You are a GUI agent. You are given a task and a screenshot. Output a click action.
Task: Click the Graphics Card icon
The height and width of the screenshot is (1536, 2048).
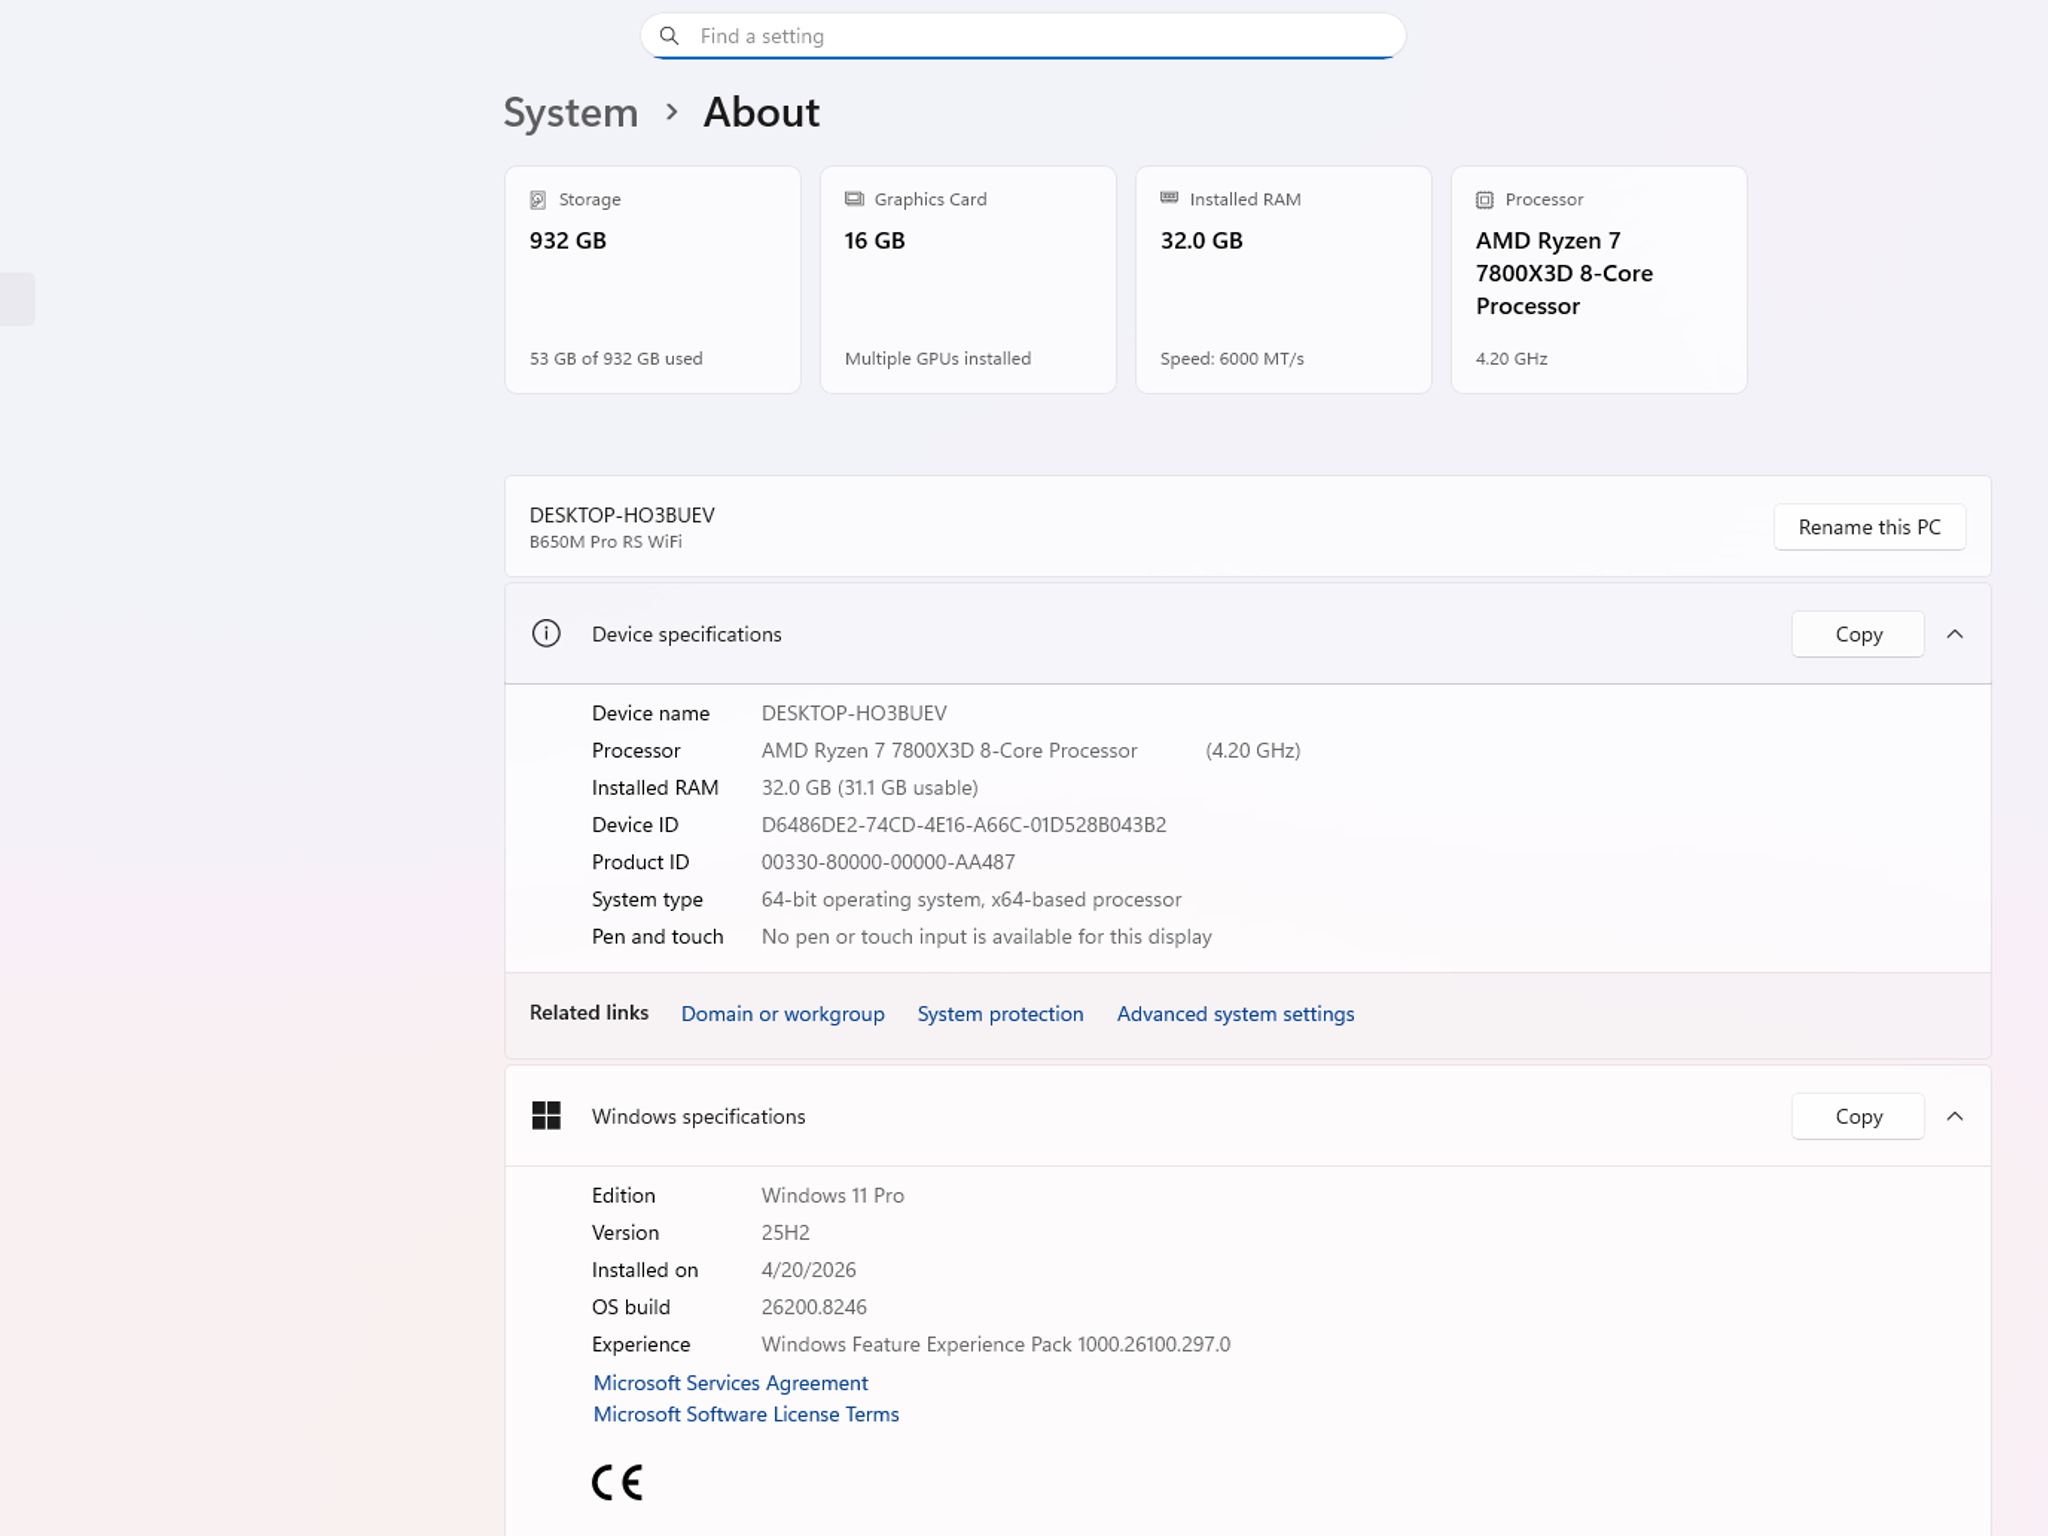coord(854,198)
